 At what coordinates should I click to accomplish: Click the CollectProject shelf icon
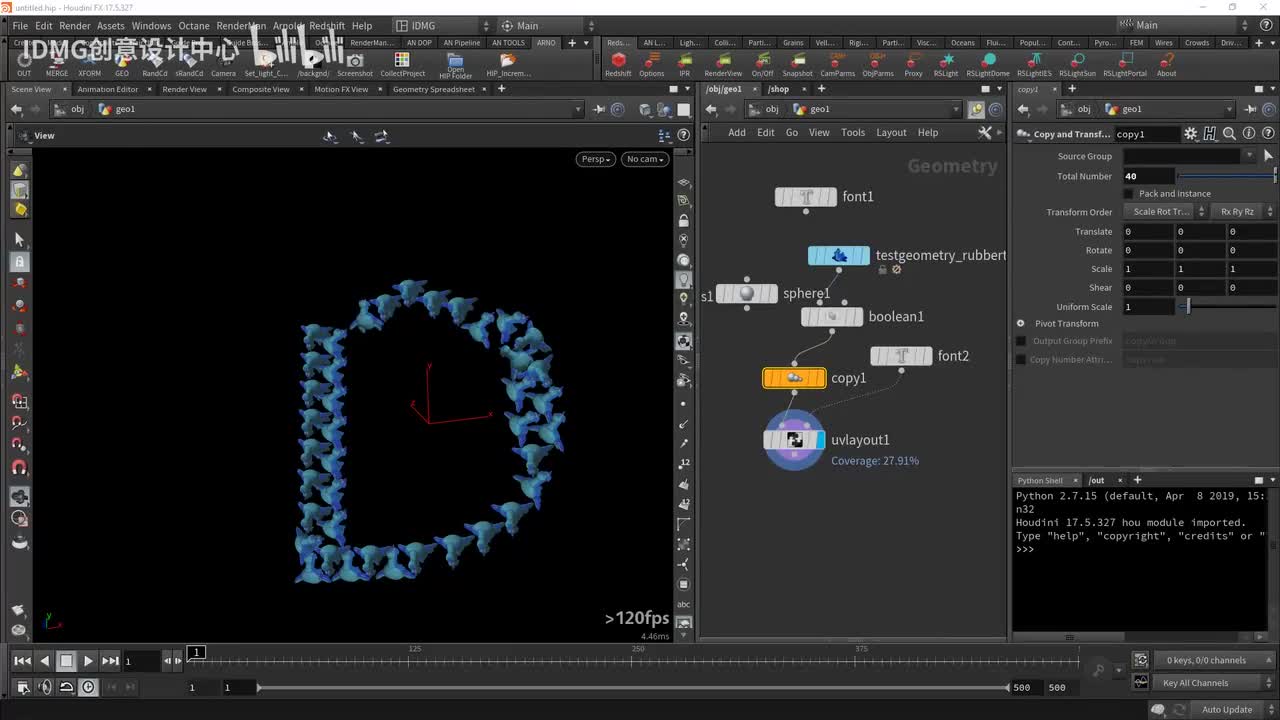click(402, 61)
